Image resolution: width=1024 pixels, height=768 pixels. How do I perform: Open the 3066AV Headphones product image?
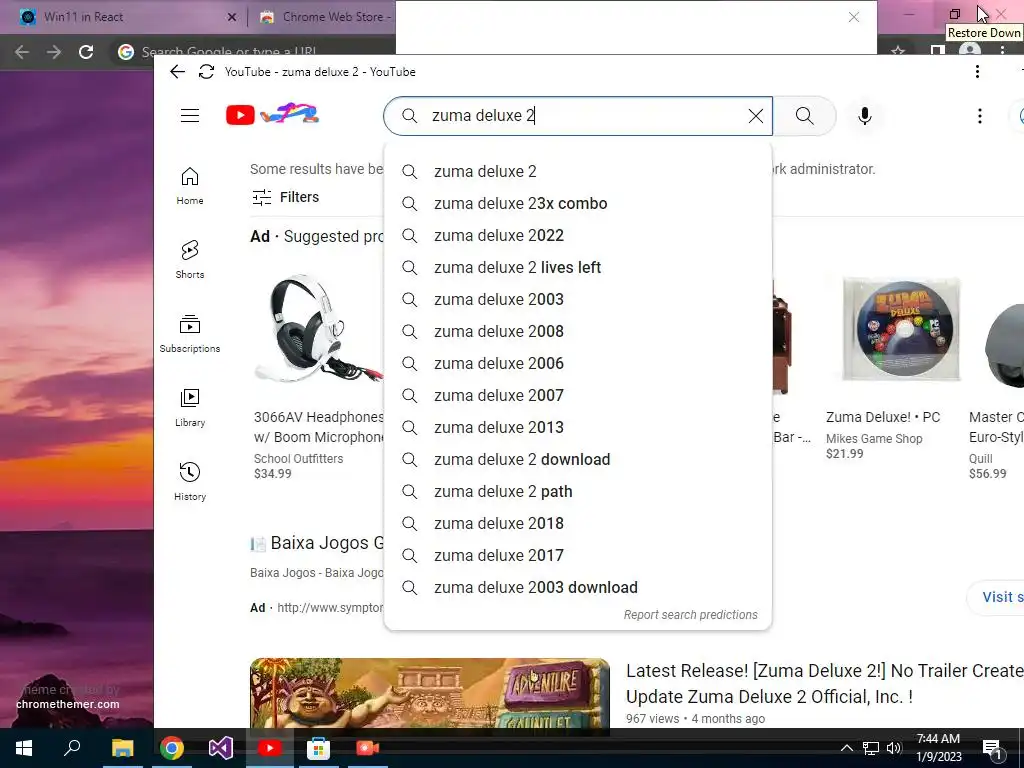(318, 328)
